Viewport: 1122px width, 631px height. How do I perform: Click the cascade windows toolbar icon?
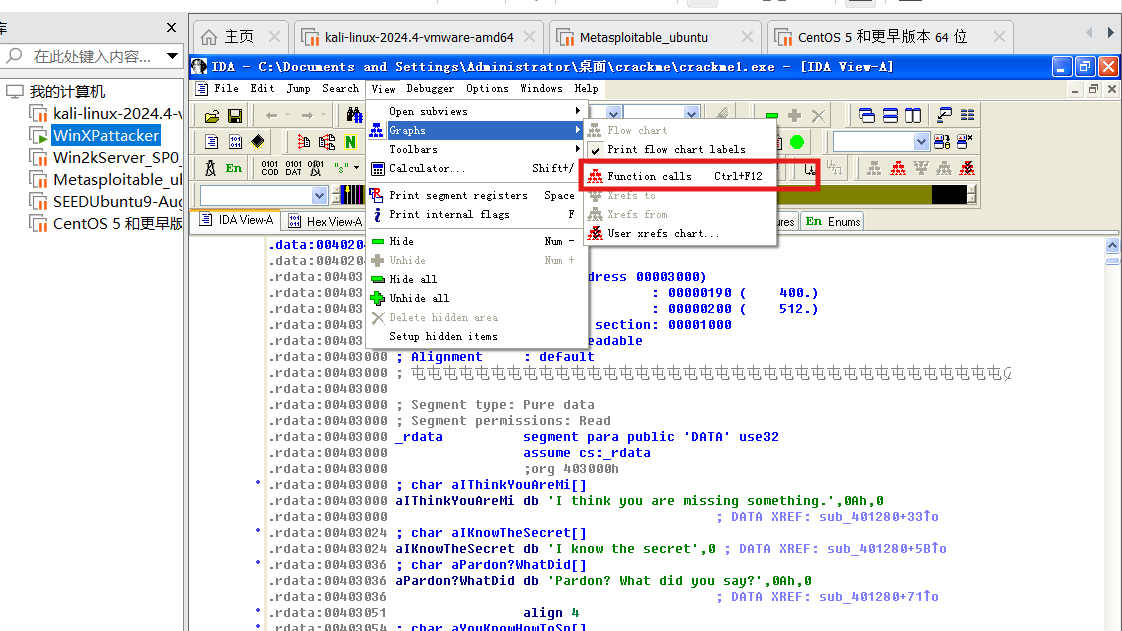[867, 115]
